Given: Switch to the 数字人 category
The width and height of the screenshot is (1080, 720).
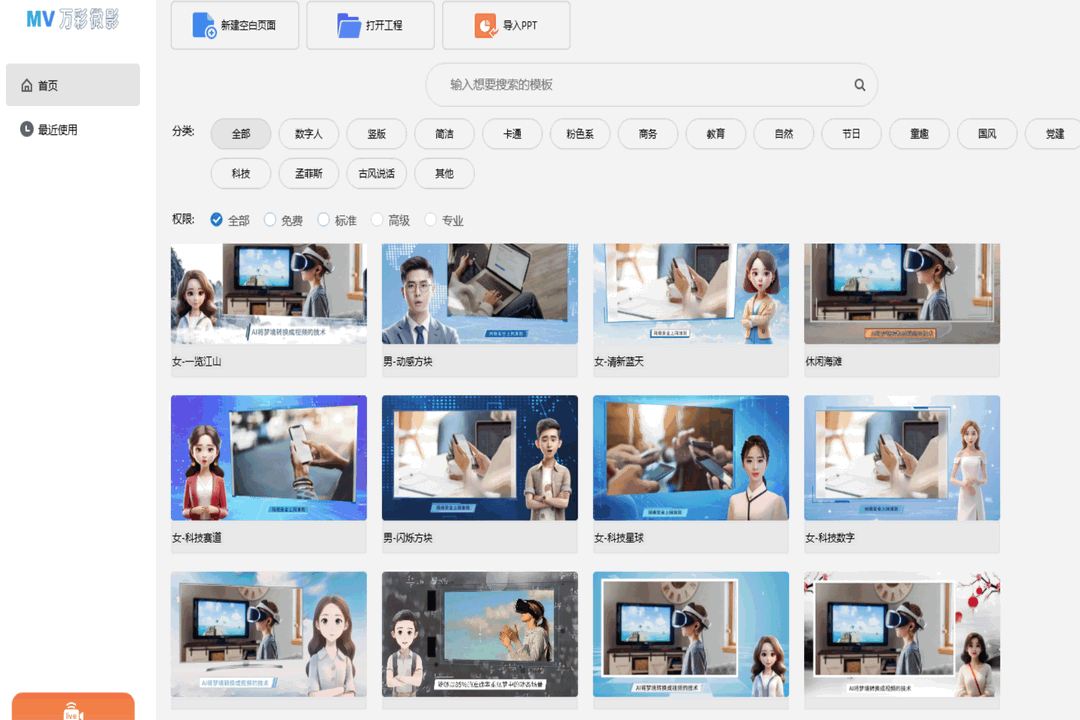Looking at the screenshot, I should (308, 133).
